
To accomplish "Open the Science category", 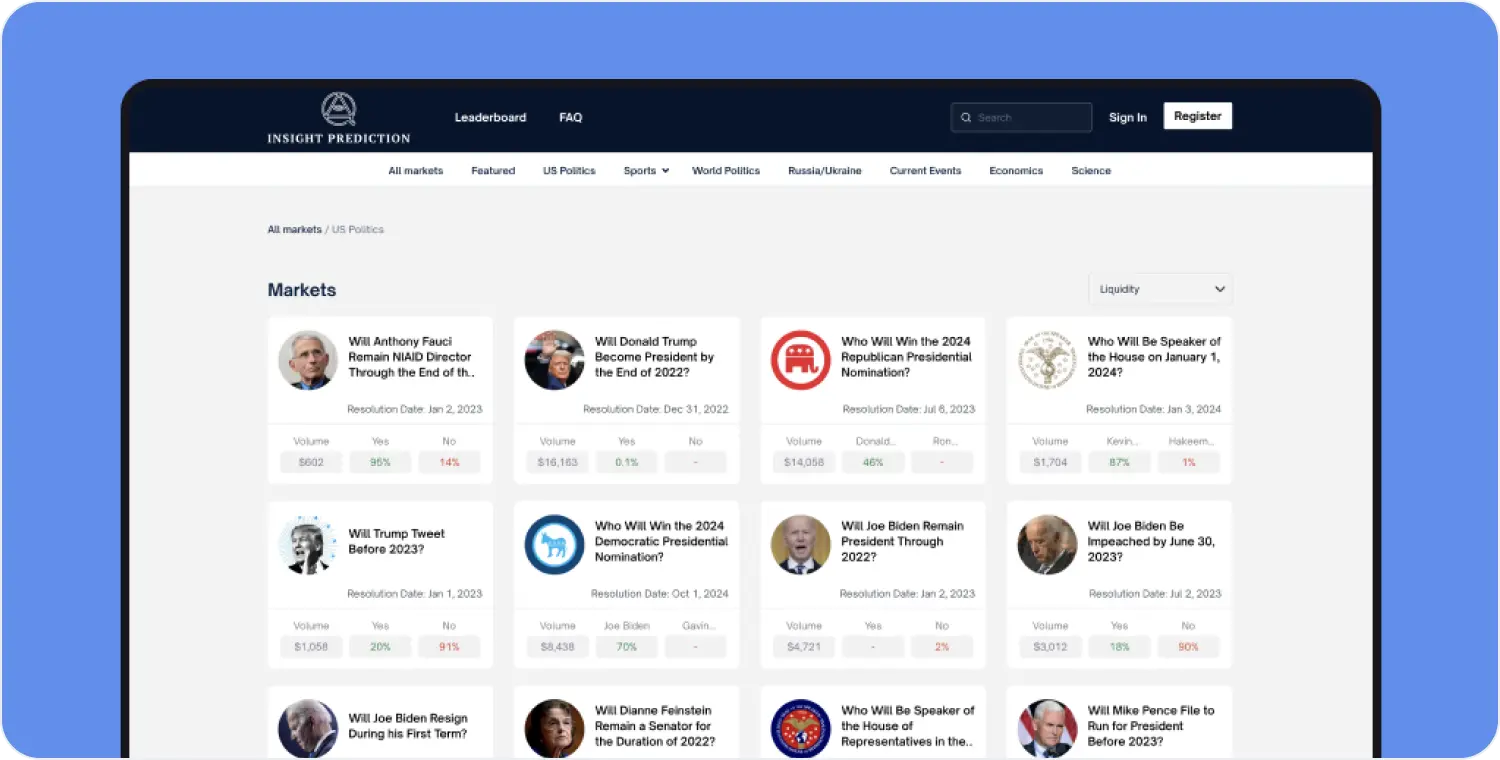I will (x=1091, y=171).
